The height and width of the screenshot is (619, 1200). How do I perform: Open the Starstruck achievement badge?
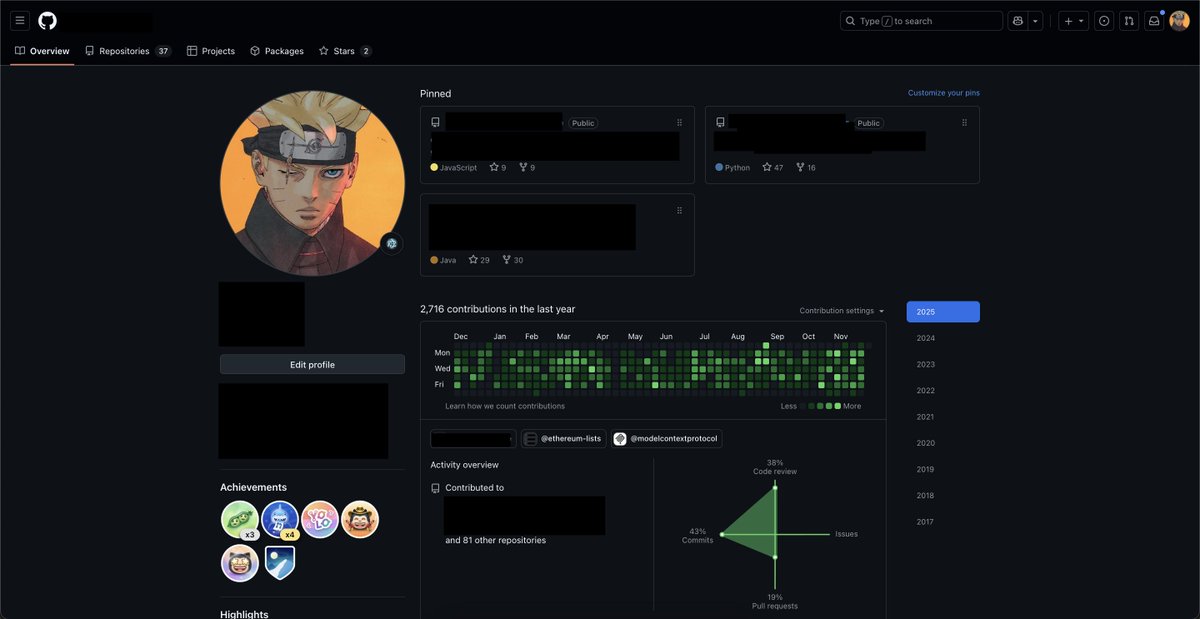click(x=240, y=563)
